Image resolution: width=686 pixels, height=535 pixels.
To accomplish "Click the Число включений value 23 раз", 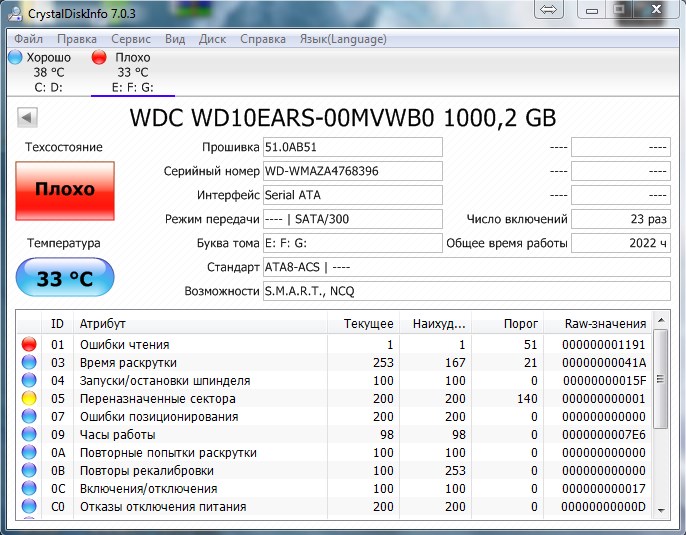I will tap(621, 219).
